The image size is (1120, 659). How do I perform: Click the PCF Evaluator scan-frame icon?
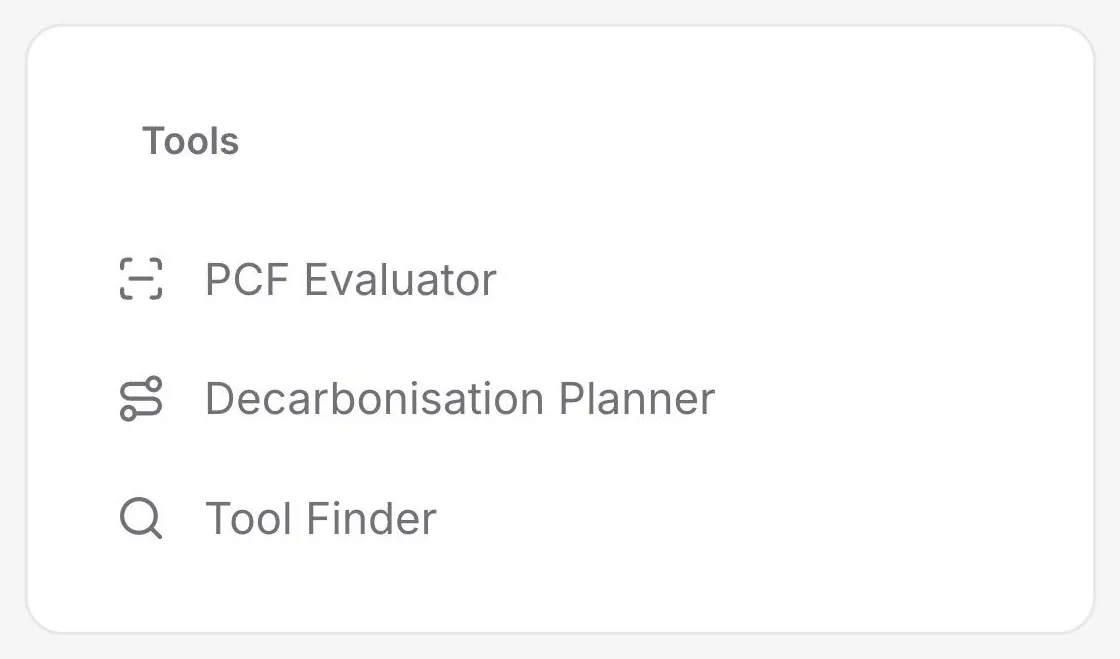pyautogui.click(x=141, y=278)
